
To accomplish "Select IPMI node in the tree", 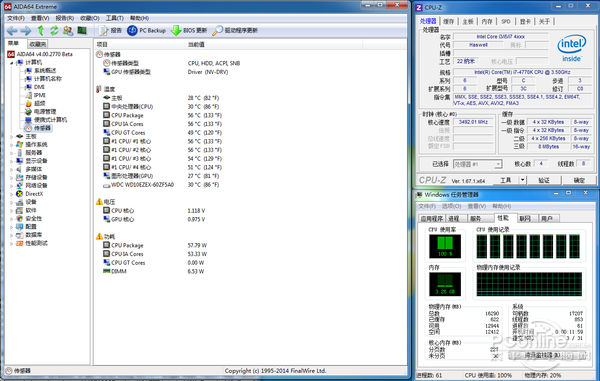I will (35, 95).
